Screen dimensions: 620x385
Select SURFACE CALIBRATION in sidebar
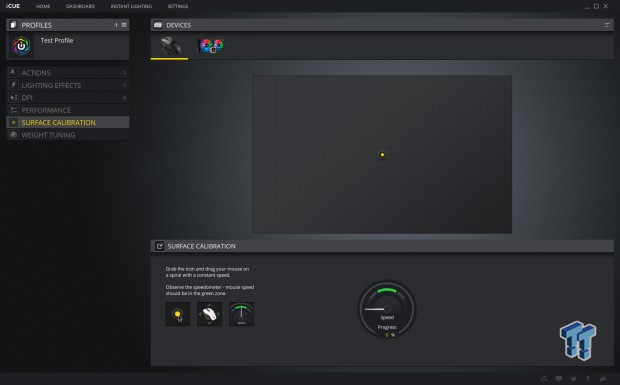[x=68, y=122]
